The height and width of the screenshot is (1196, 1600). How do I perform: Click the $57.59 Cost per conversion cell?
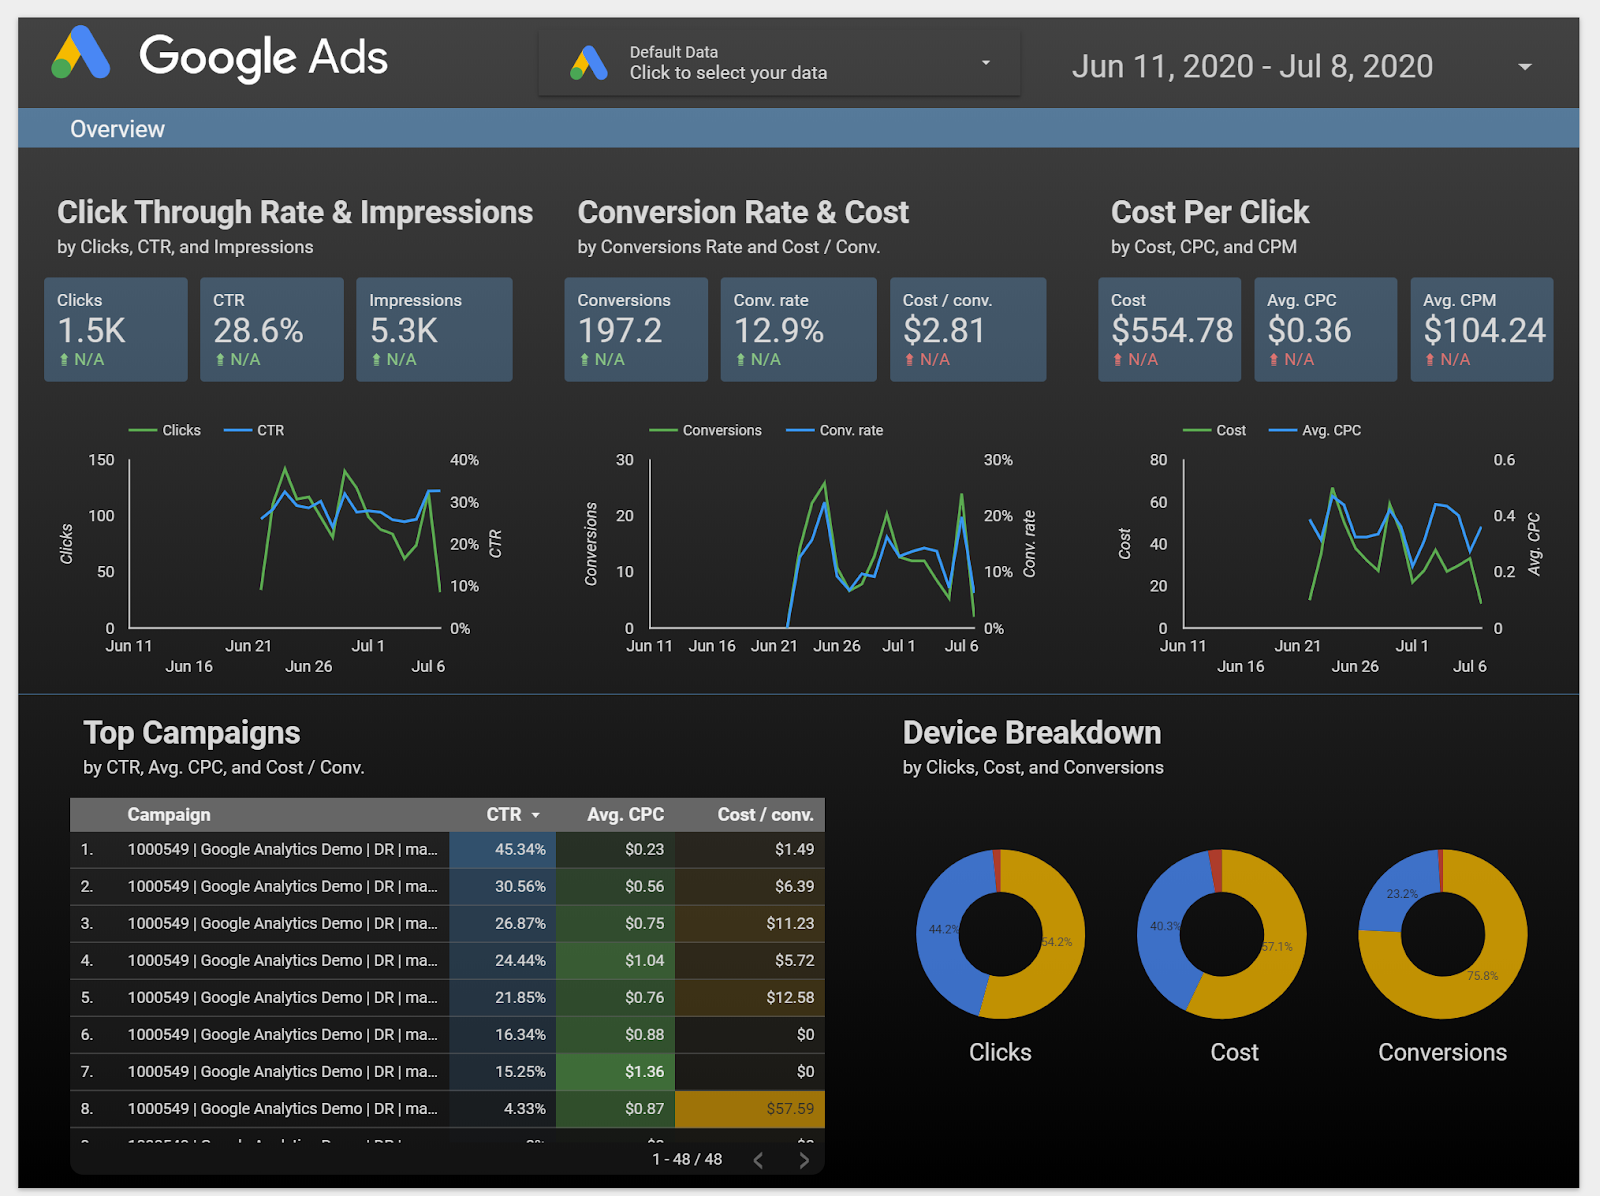792,1108
